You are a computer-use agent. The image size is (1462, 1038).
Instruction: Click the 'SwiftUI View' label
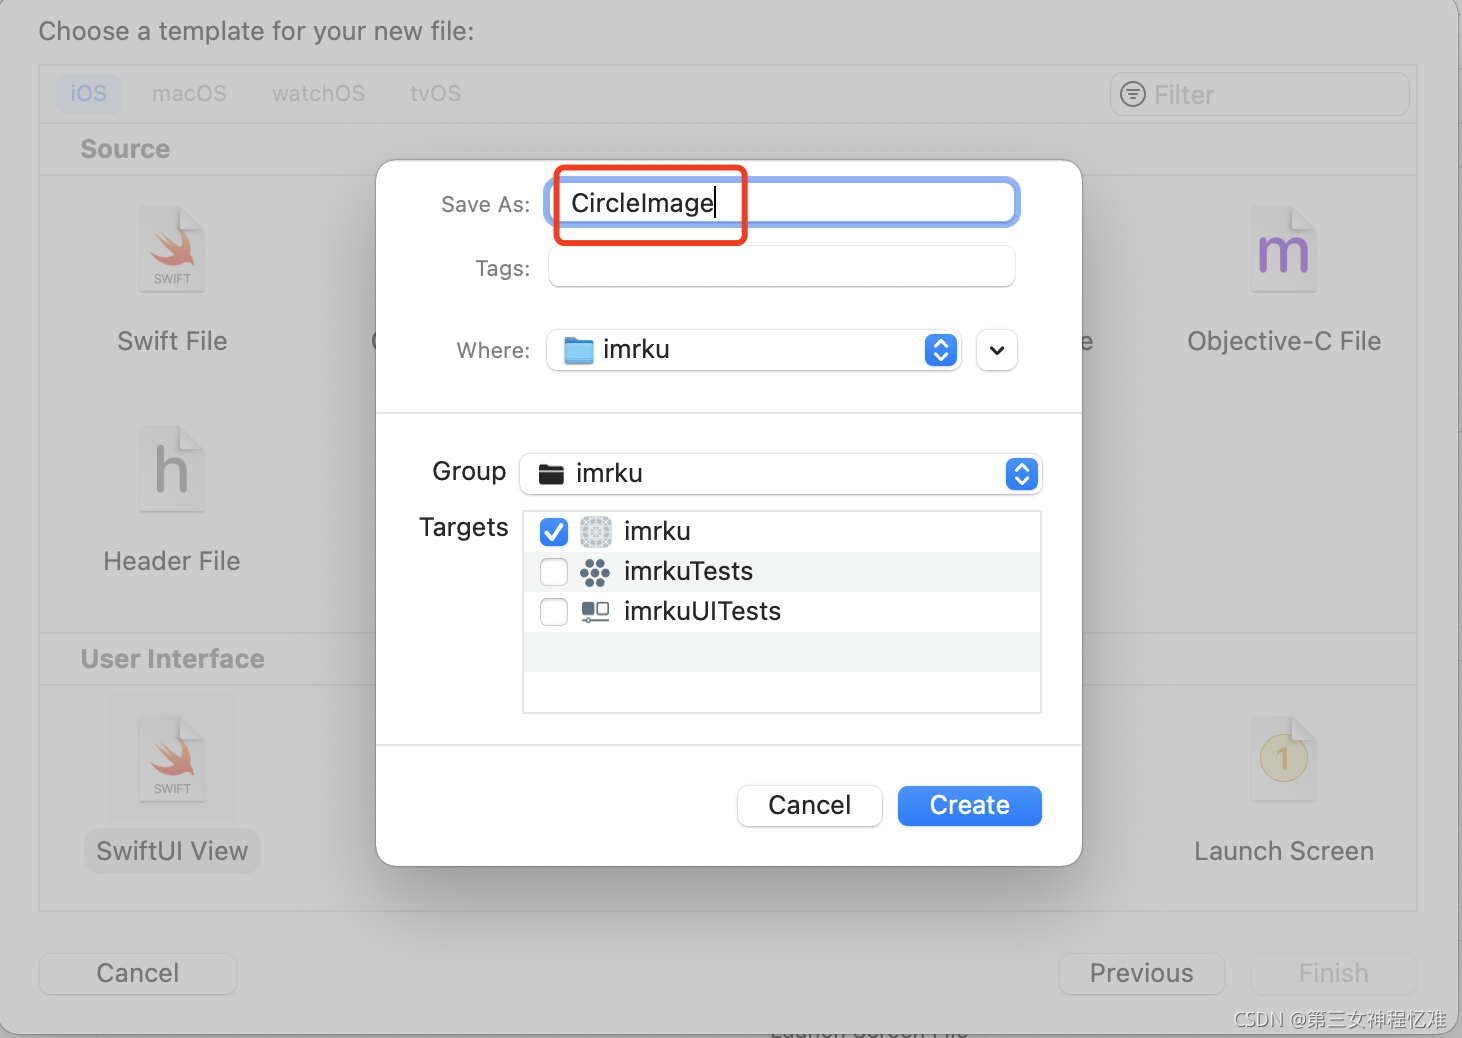172,851
